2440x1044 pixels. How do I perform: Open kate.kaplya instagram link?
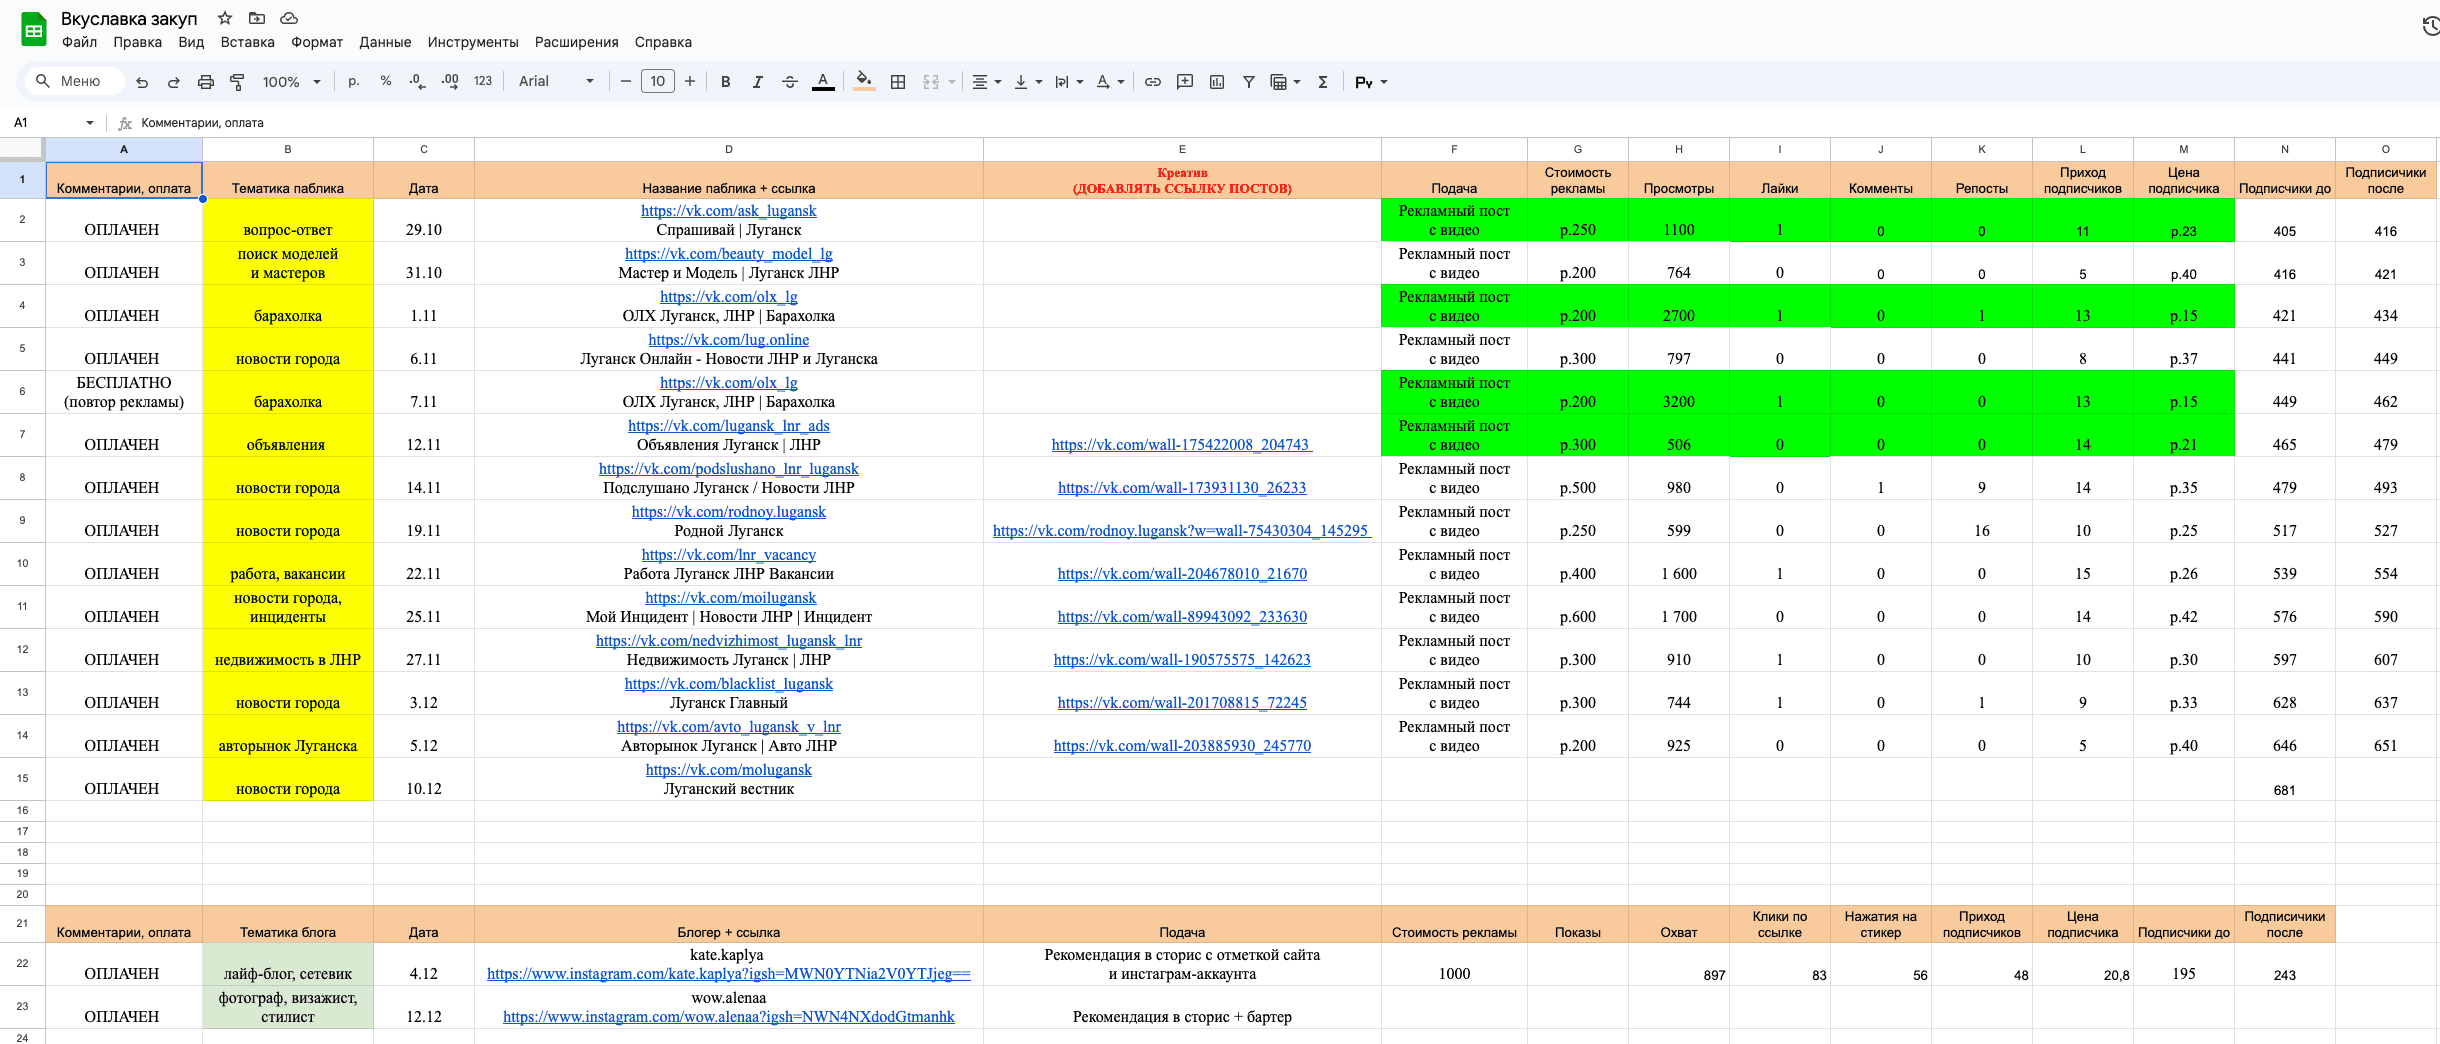coord(728,974)
